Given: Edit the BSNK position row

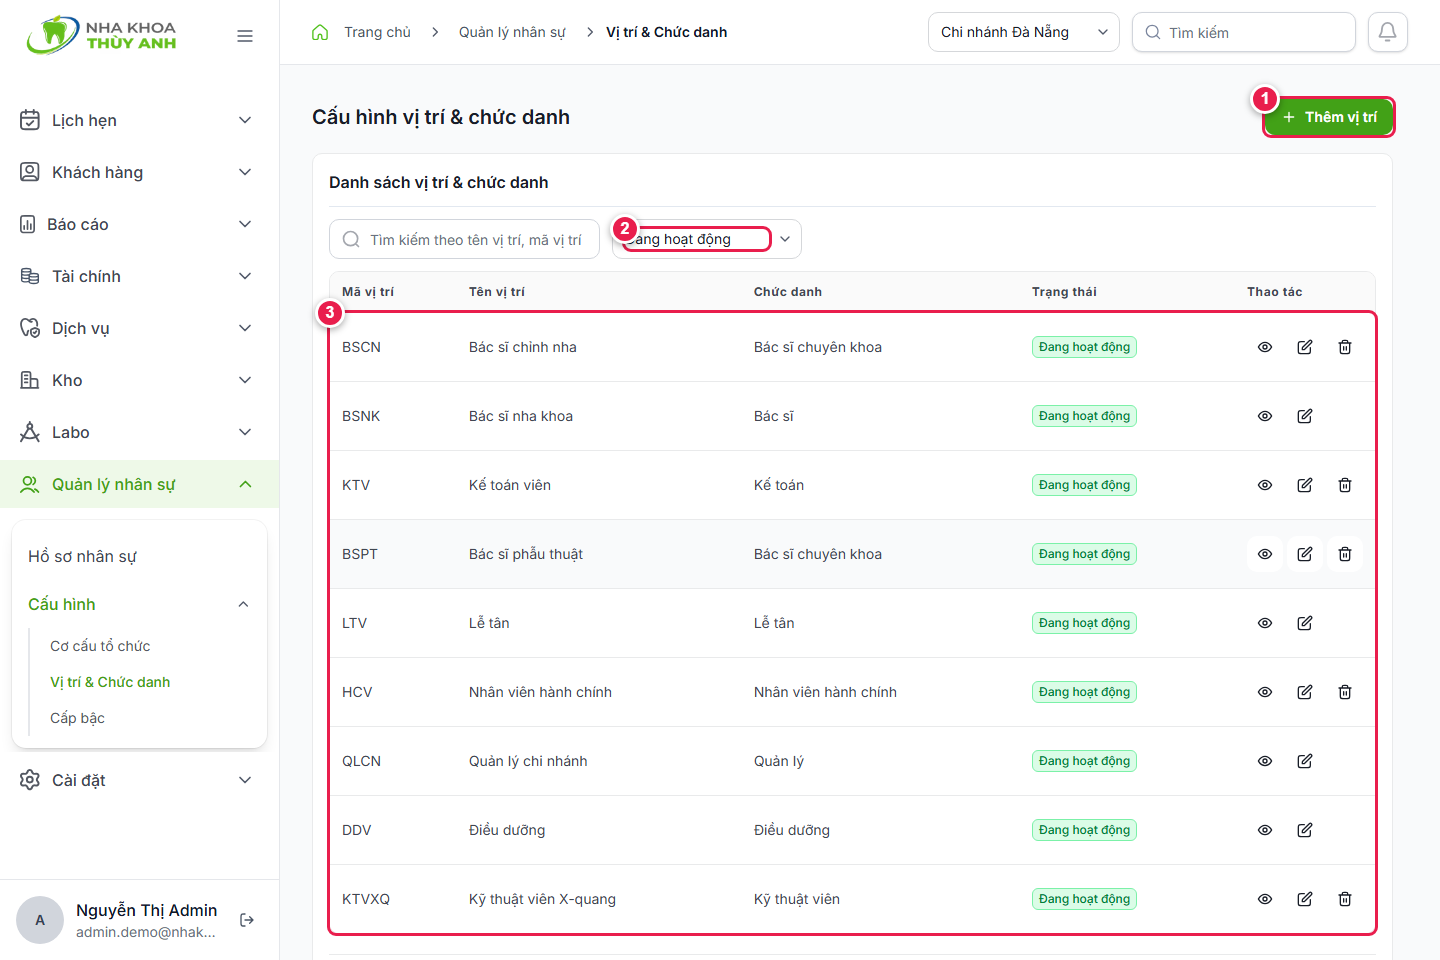Looking at the screenshot, I should click(1305, 416).
